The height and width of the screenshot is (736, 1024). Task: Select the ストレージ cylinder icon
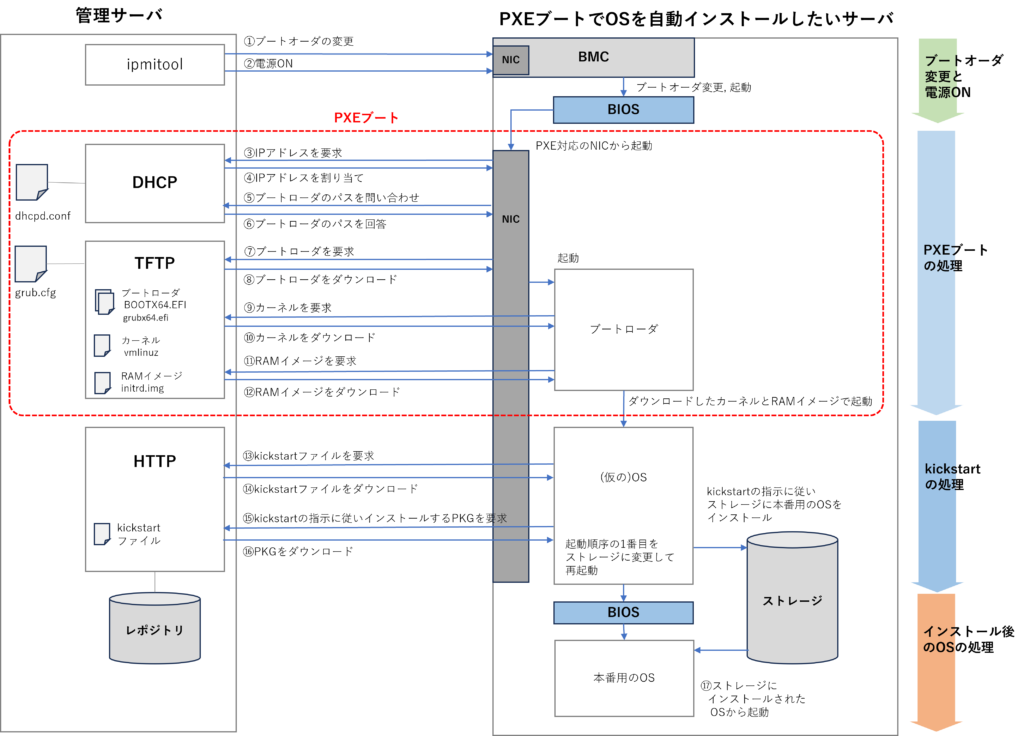coord(792,598)
